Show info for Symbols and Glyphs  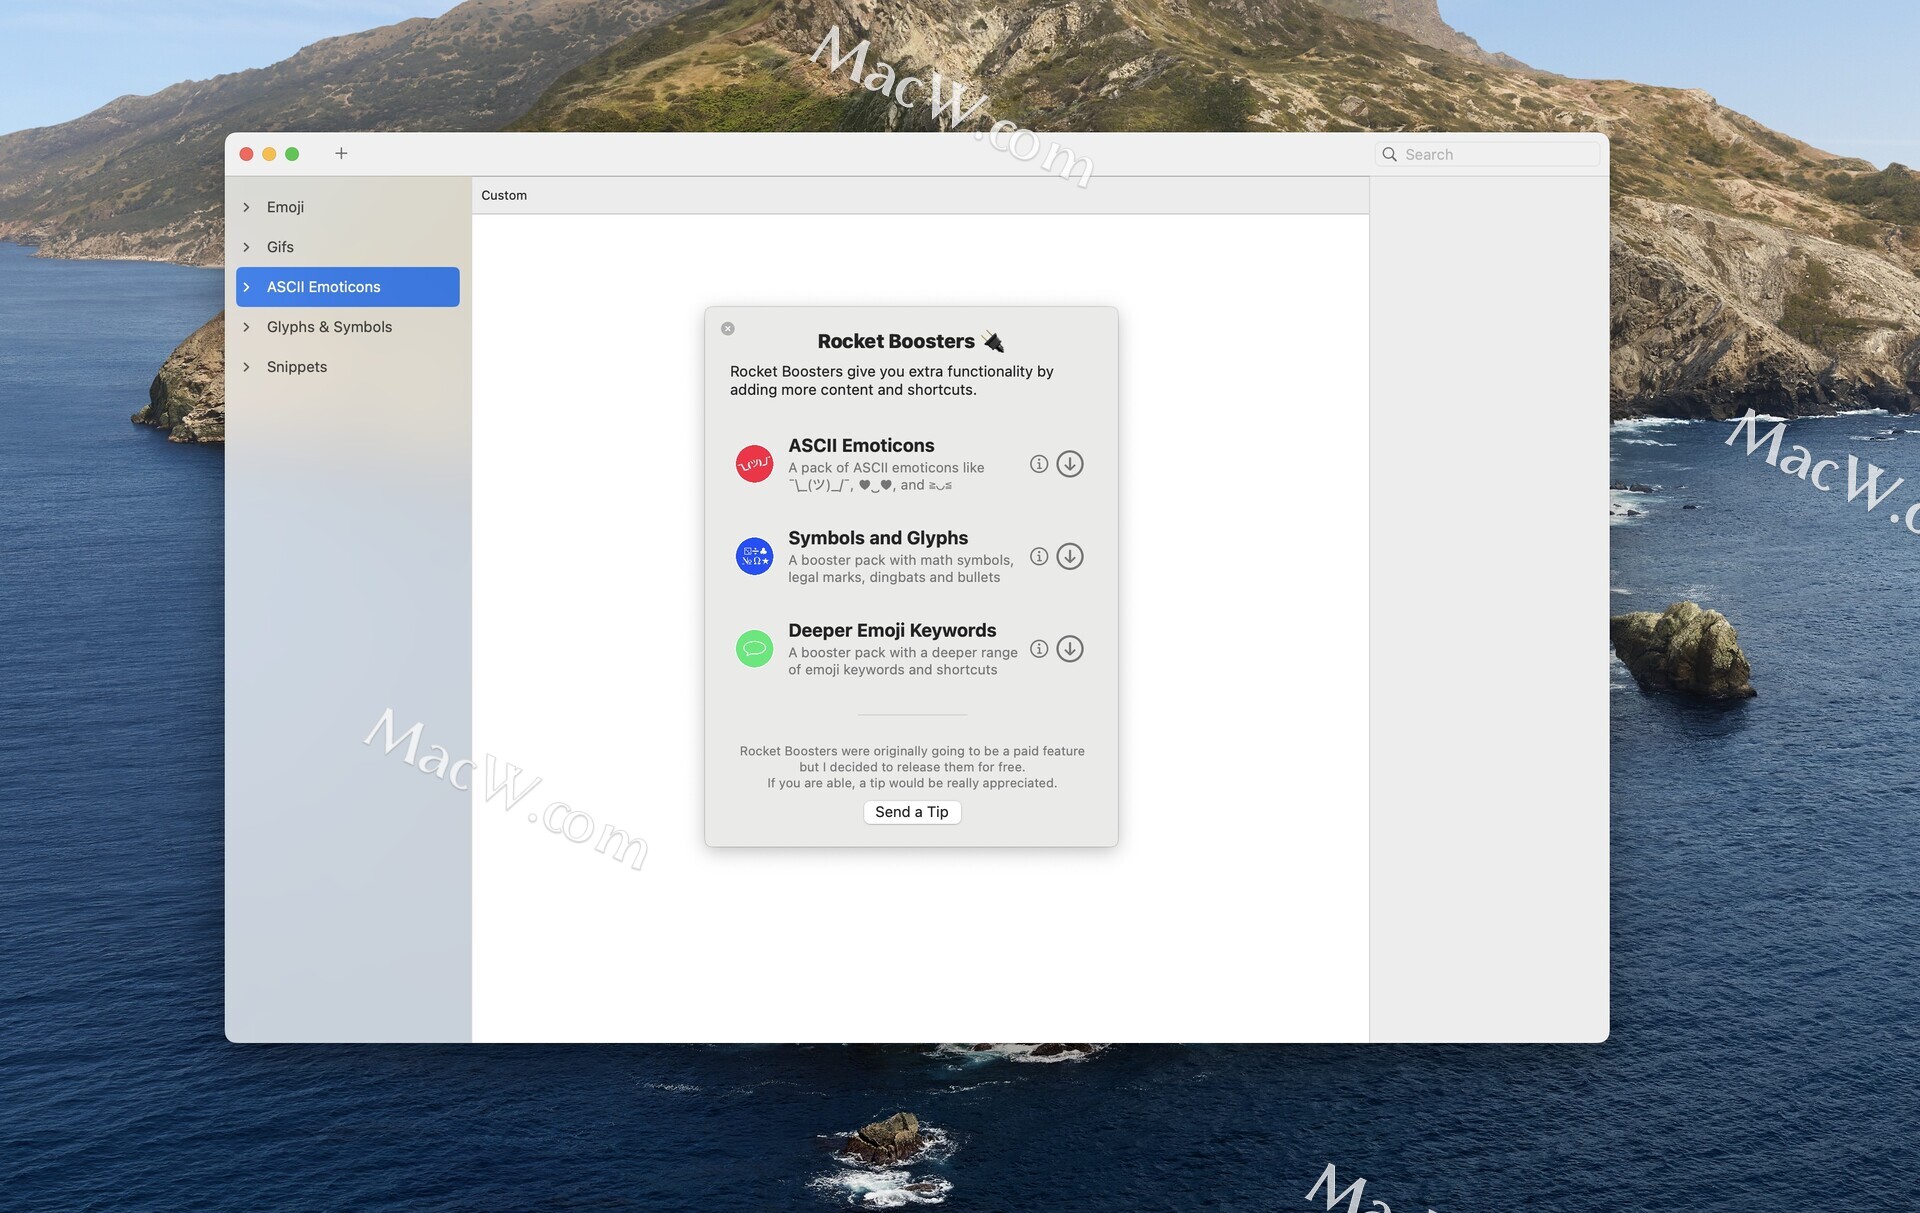point(1039,556)
